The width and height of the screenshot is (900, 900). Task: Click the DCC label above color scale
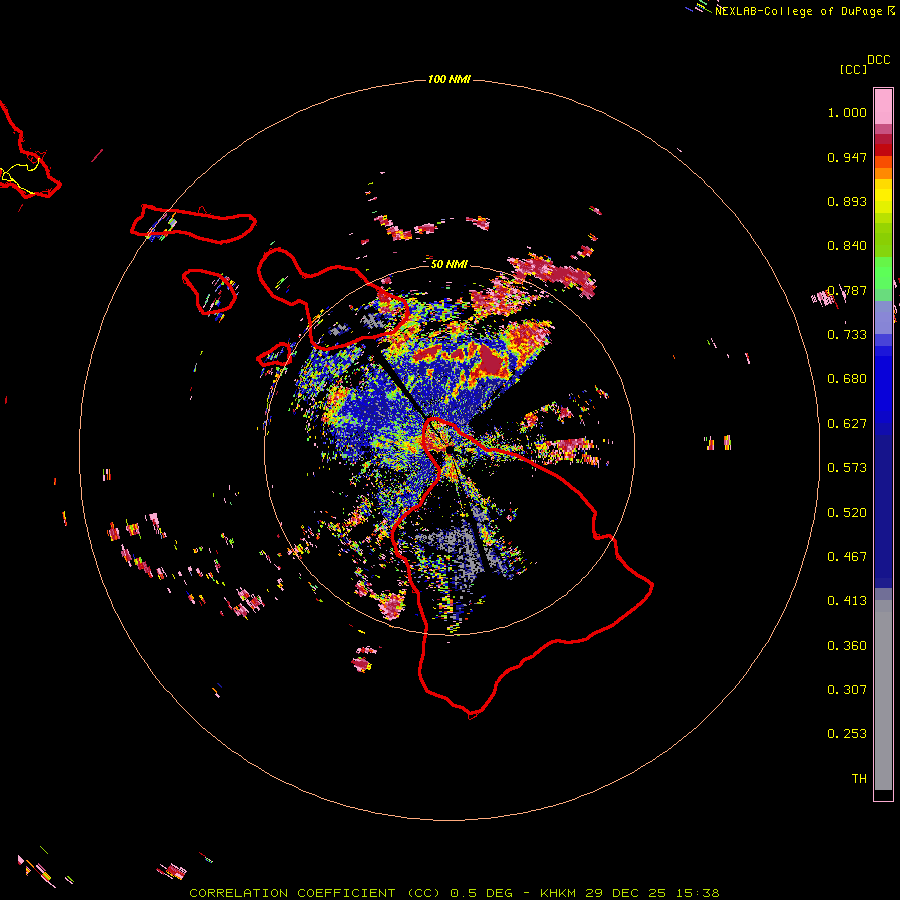(x=879, y=60)
